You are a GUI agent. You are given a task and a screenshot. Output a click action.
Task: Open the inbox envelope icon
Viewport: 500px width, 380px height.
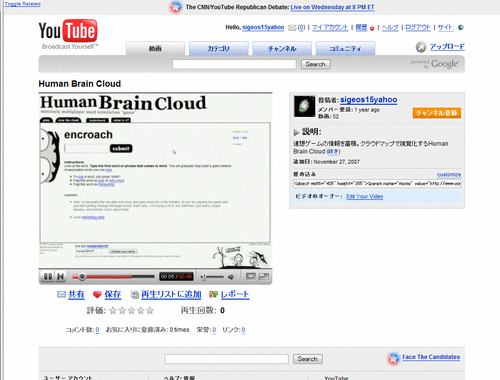(x=292, y=28)
